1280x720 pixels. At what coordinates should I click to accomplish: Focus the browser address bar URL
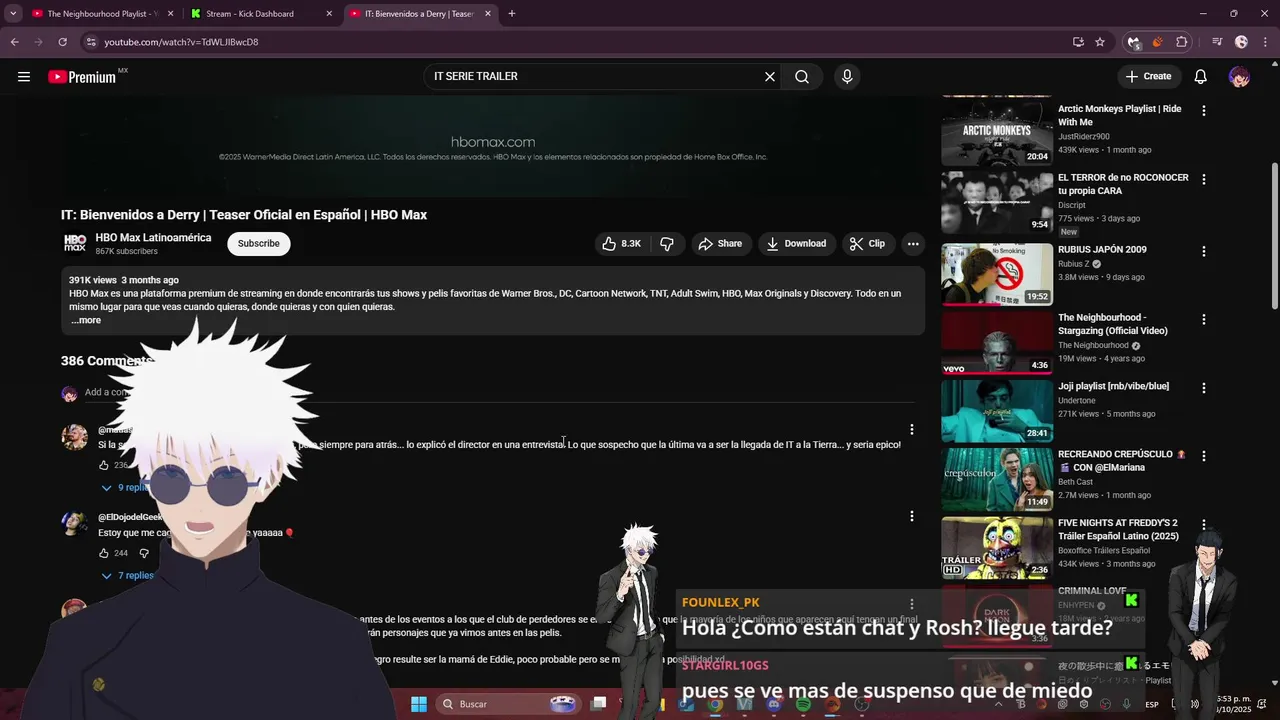[x=181, y=42]
